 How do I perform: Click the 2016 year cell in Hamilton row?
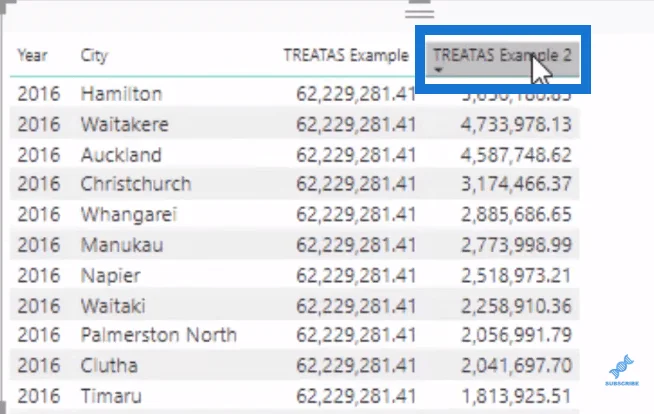click(39, 94)
